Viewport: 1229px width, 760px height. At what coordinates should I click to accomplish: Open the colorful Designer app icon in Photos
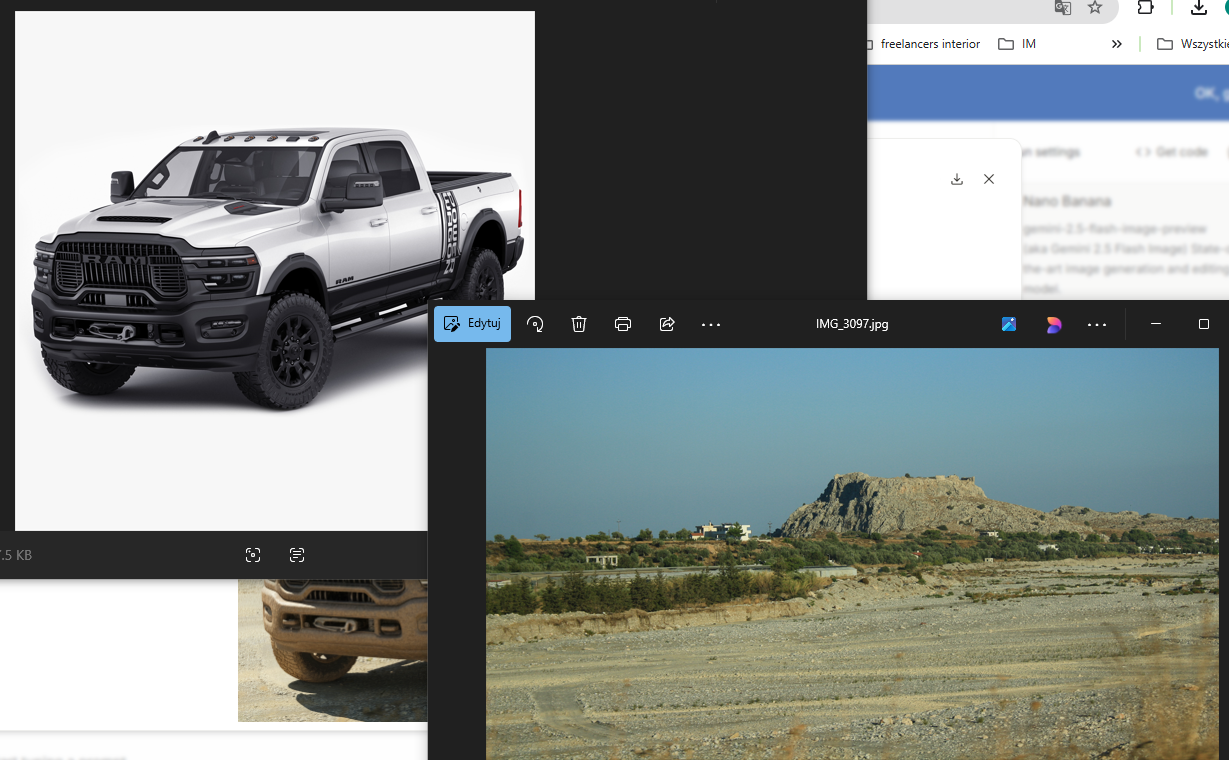1054,324
